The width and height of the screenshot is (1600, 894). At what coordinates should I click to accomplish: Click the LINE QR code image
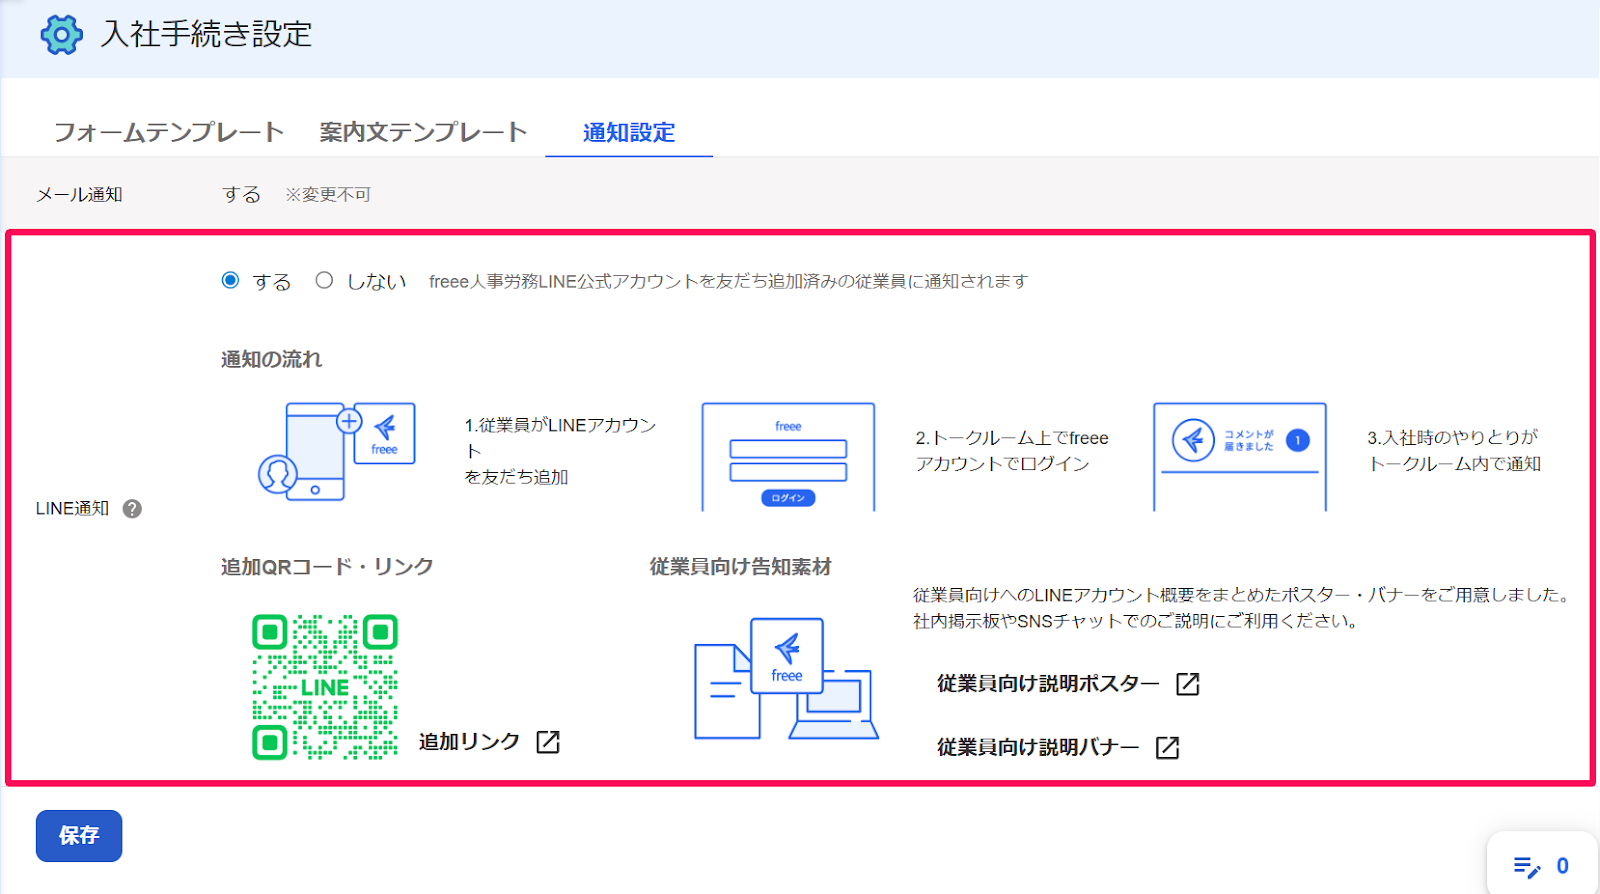pos(325,687)
